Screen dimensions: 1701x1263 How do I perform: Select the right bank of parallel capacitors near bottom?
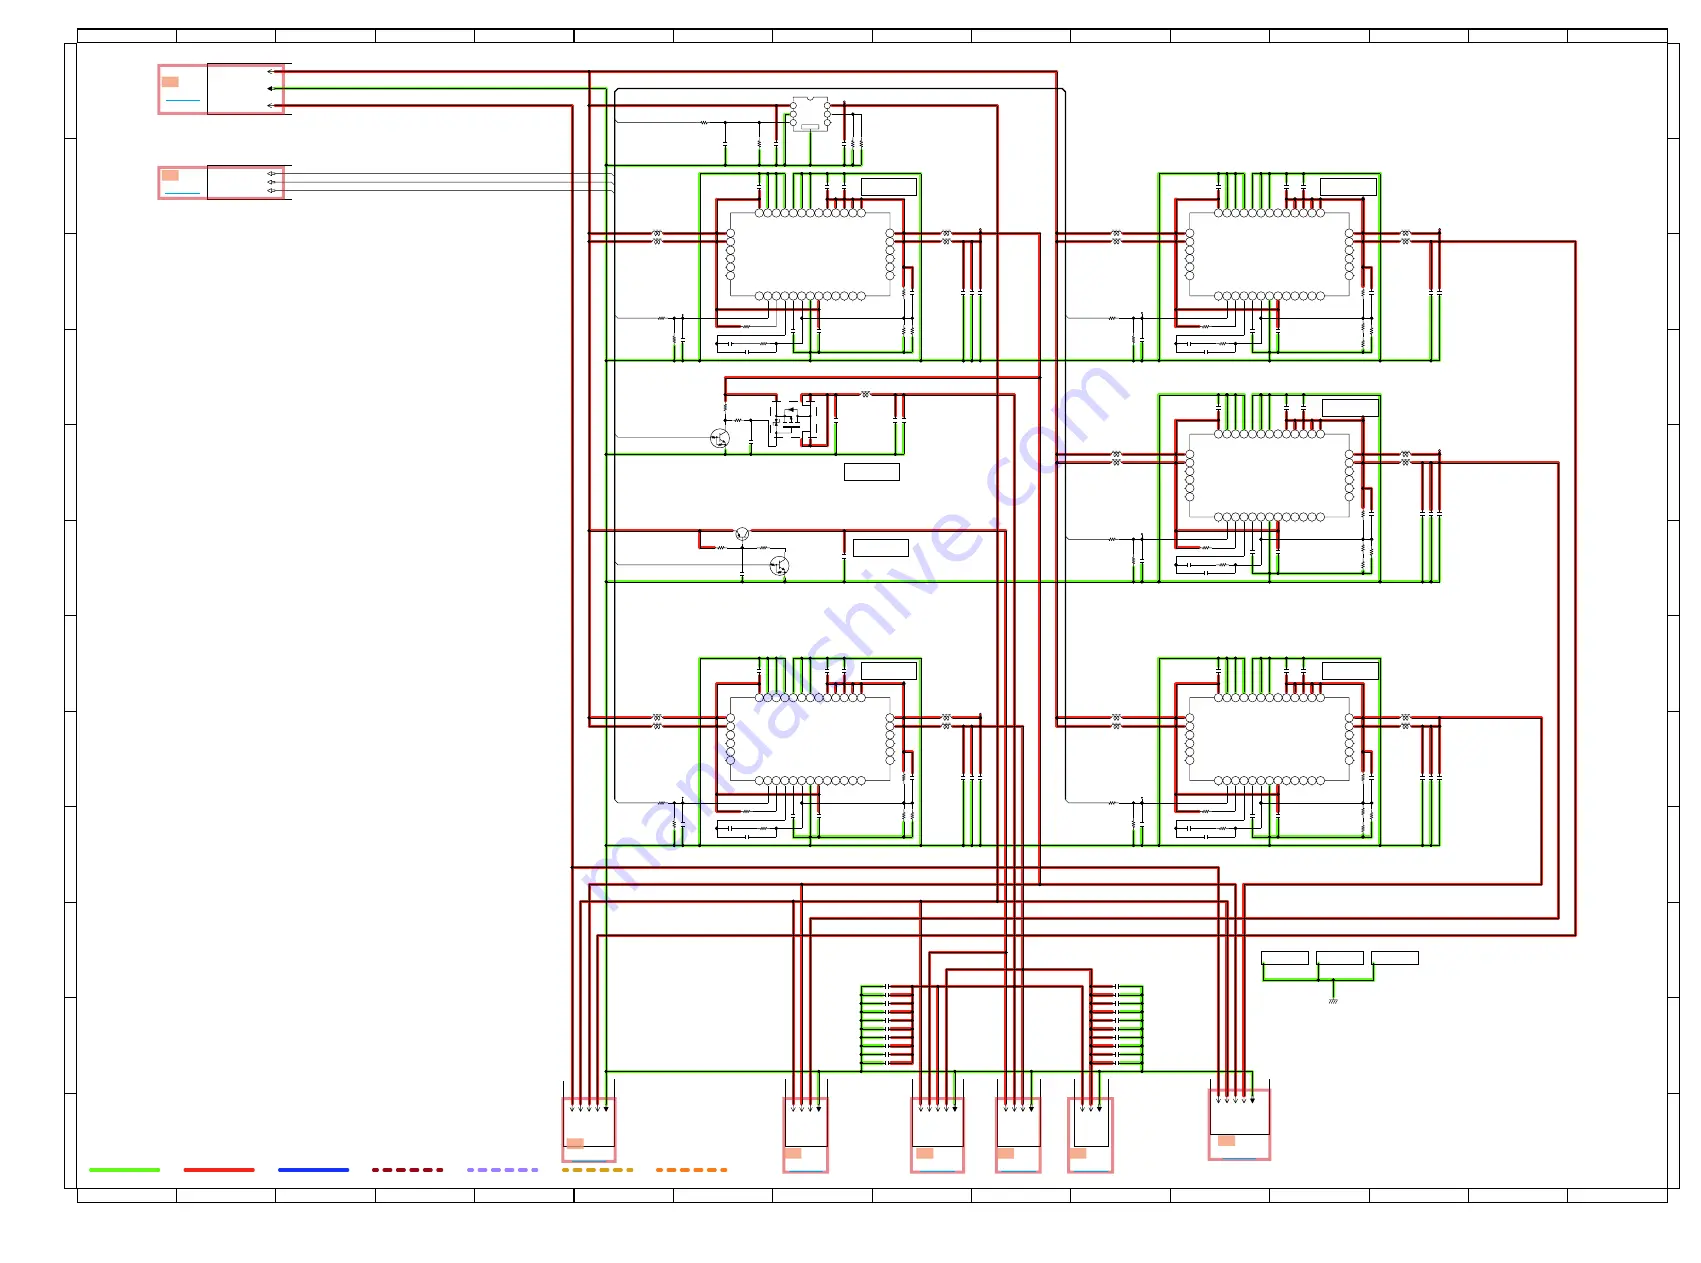(1116, 1025)
